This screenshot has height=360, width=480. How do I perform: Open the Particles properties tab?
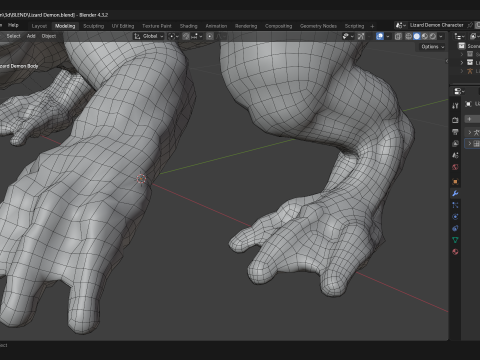pyautogui.click(x=455, y=205)
